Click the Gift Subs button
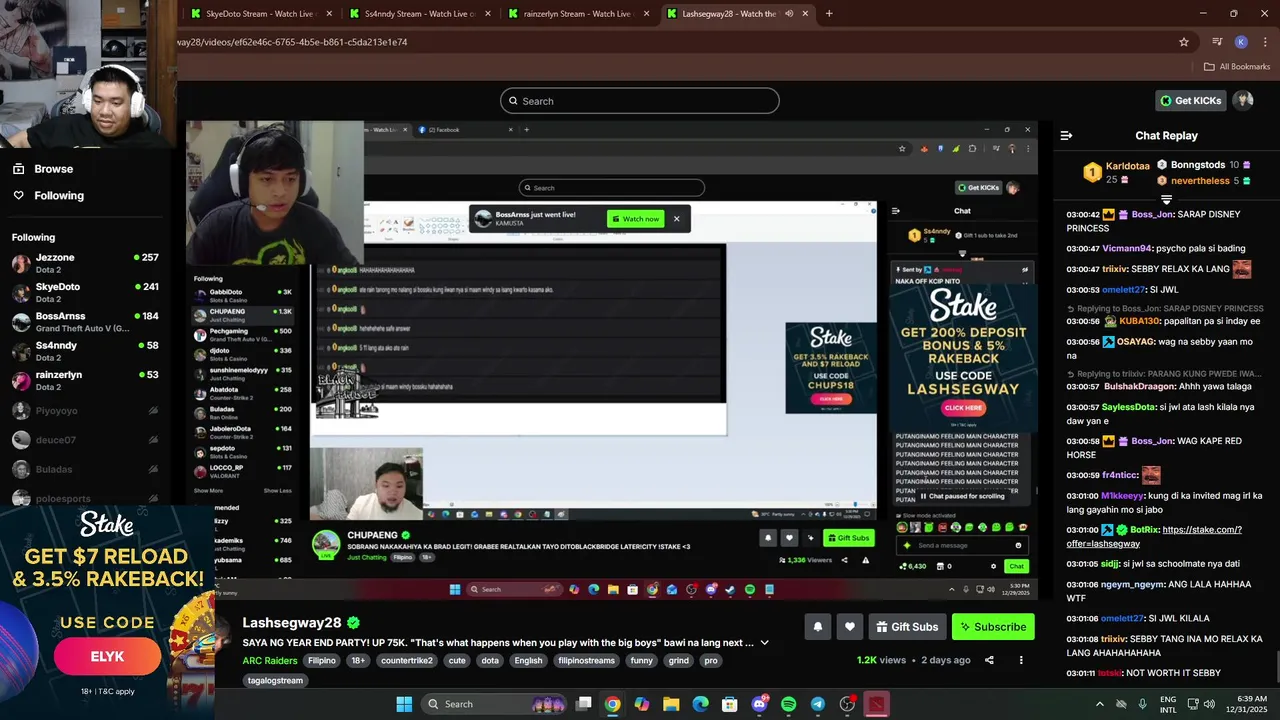 [907, 627]
